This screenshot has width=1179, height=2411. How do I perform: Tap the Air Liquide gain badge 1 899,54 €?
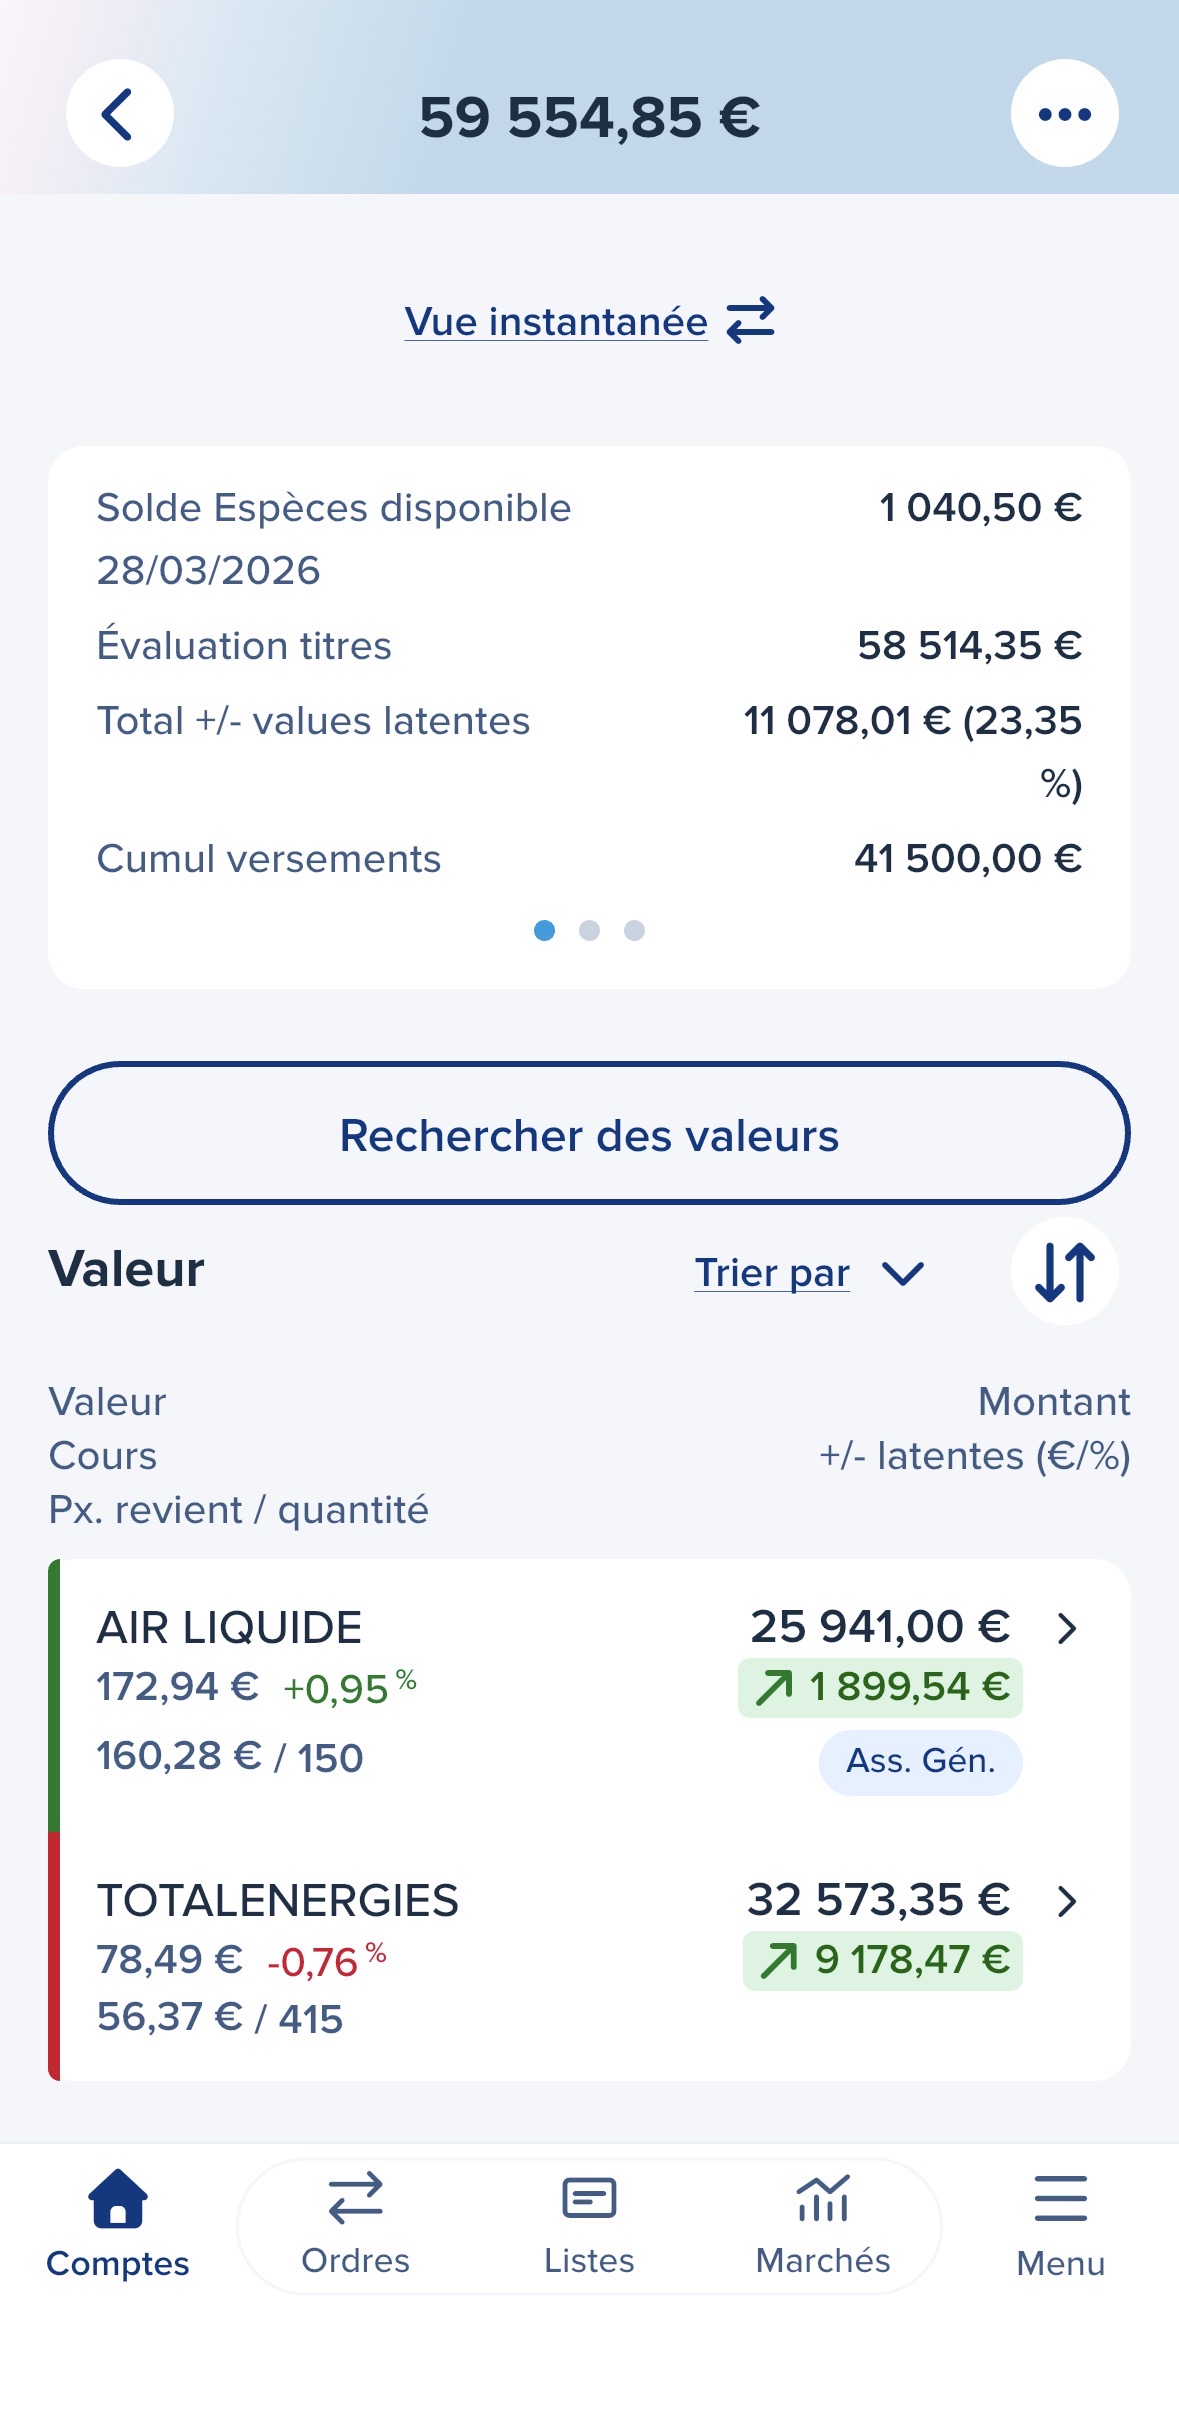880,1688
